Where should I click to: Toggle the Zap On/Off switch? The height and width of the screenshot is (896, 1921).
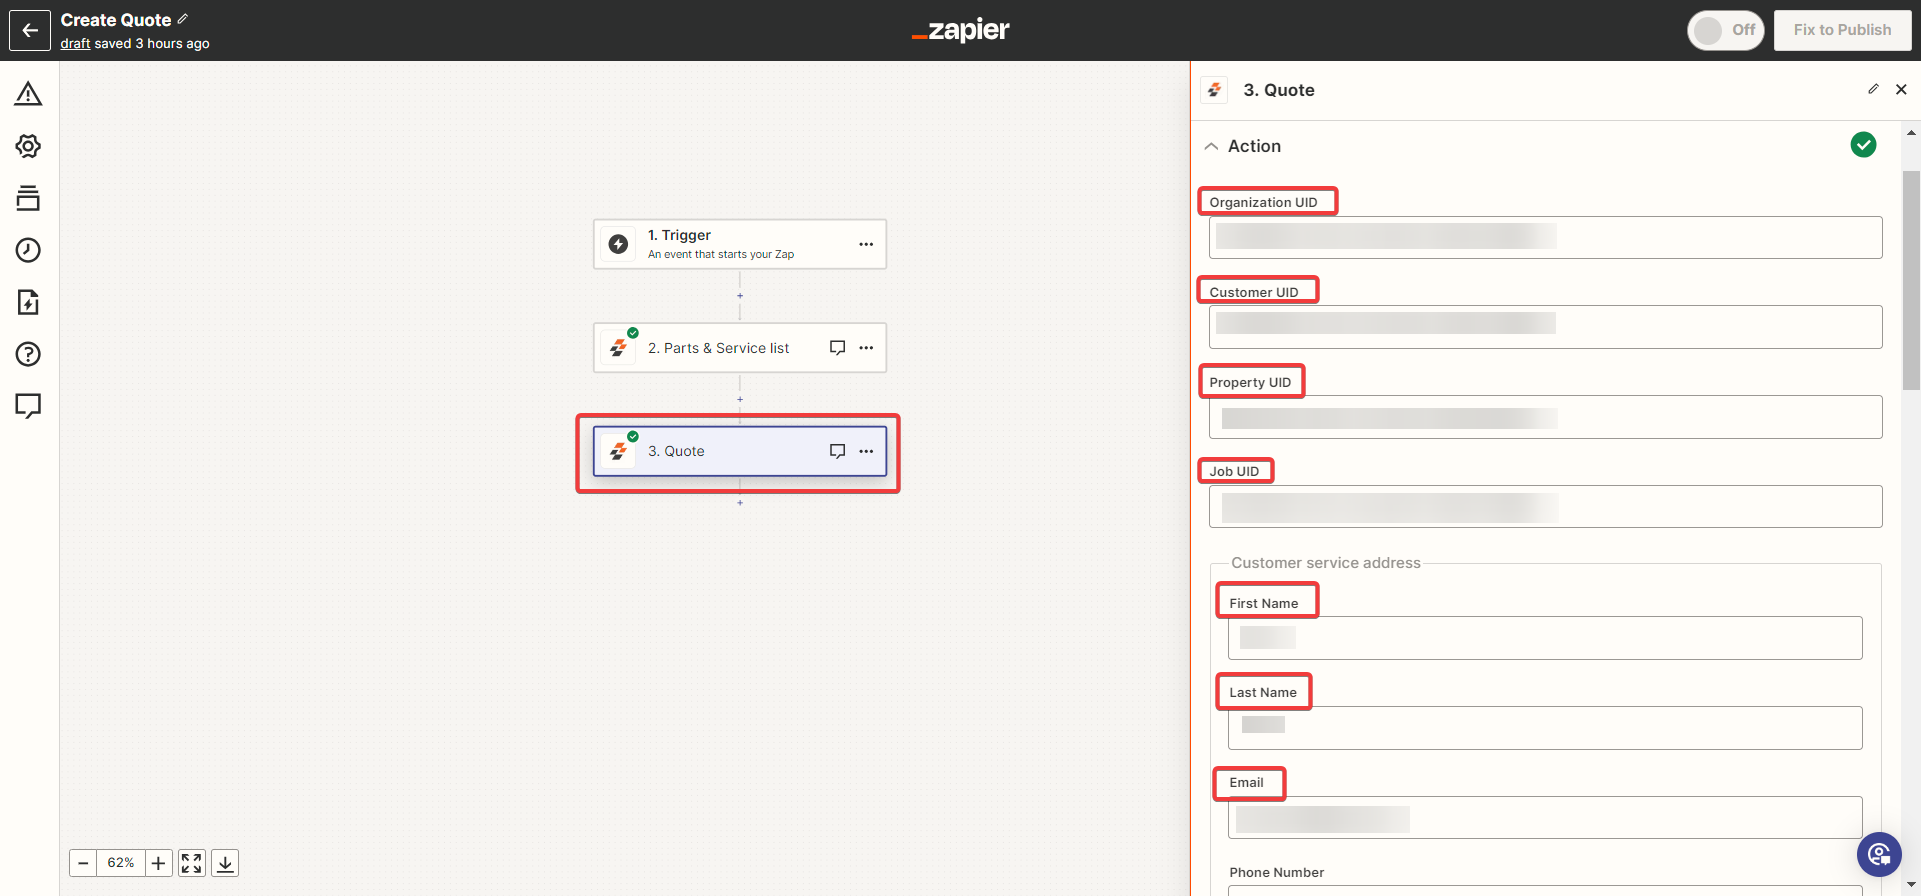[1725, 30]
